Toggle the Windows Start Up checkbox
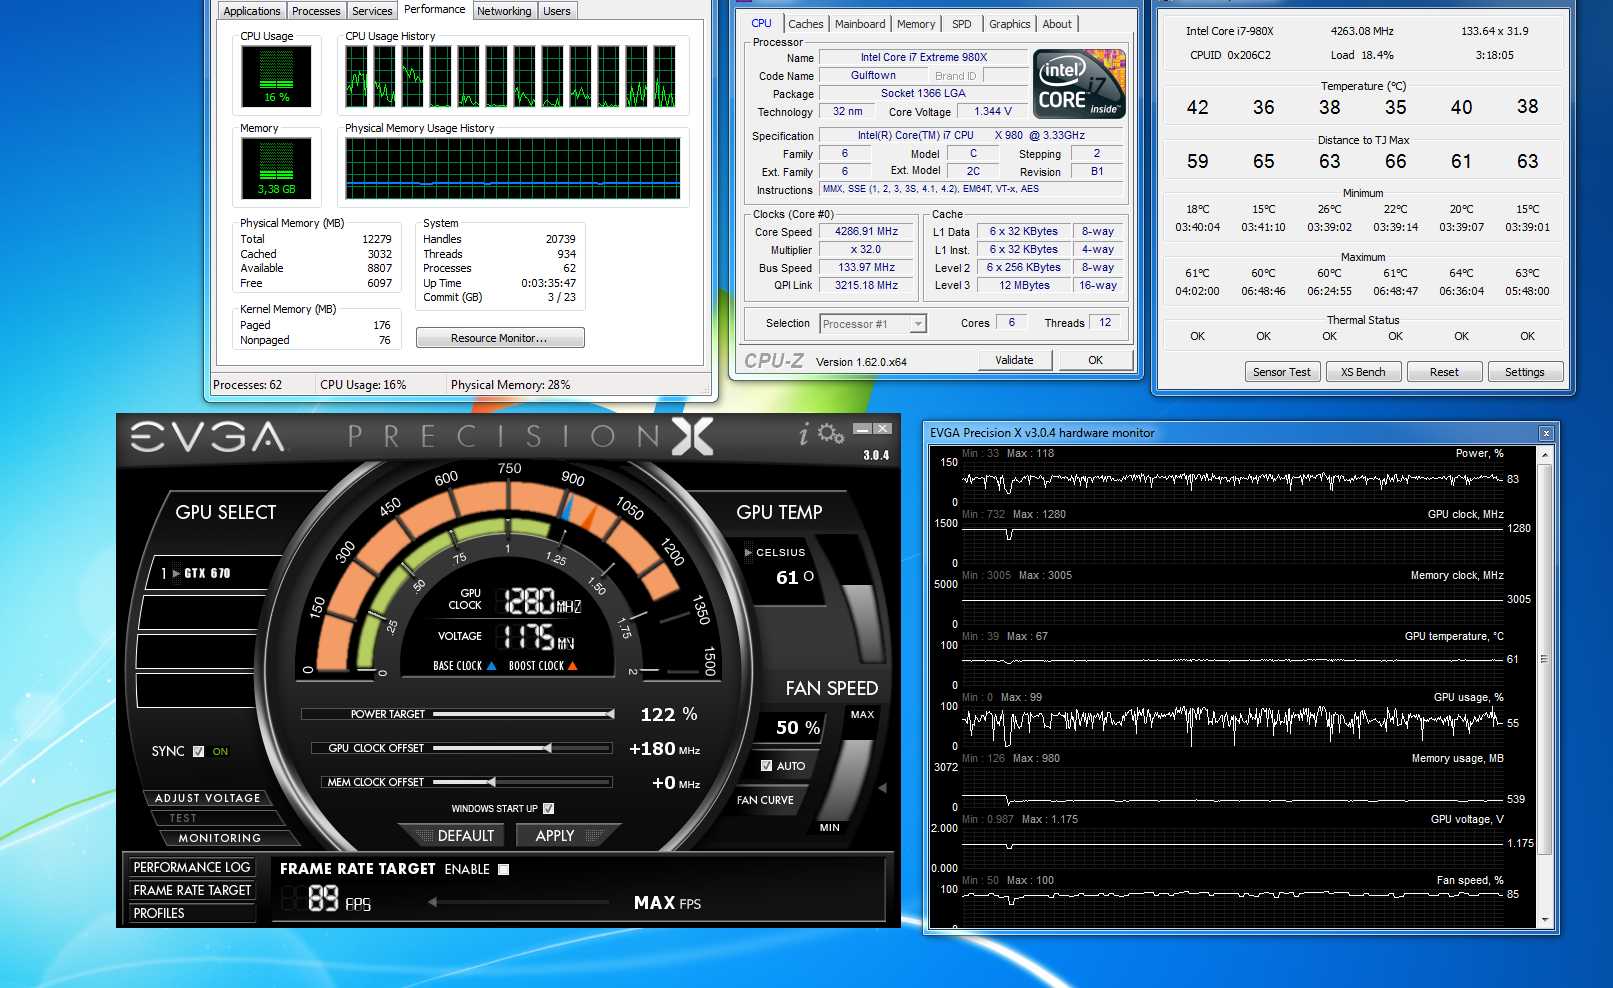1613x988 pixels. pyautogui.click(x=548, y=808)
